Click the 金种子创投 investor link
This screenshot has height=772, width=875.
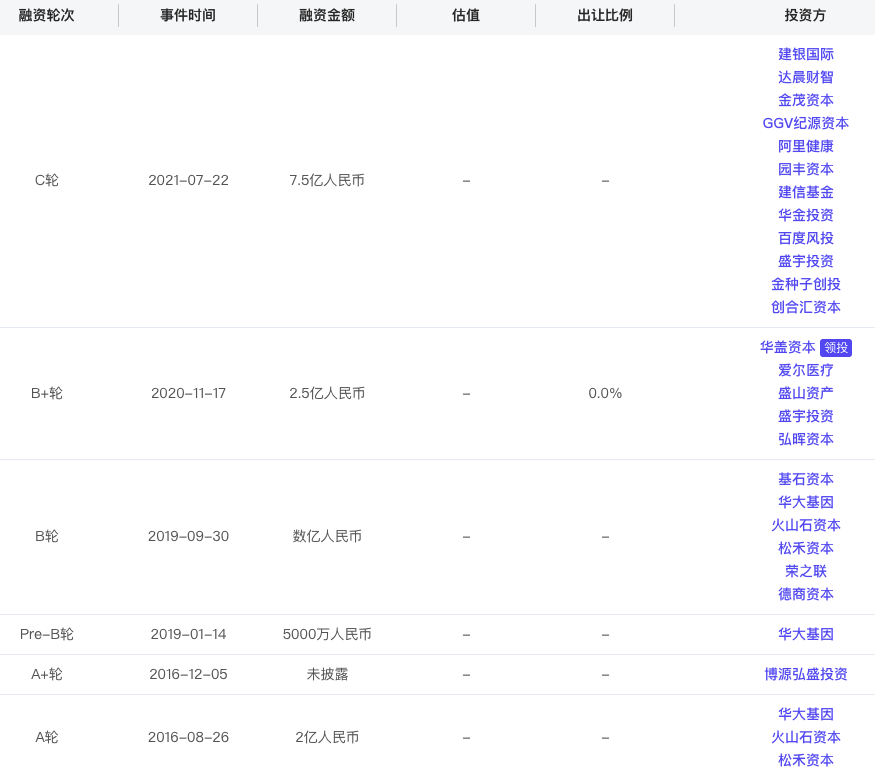point(805,284)
